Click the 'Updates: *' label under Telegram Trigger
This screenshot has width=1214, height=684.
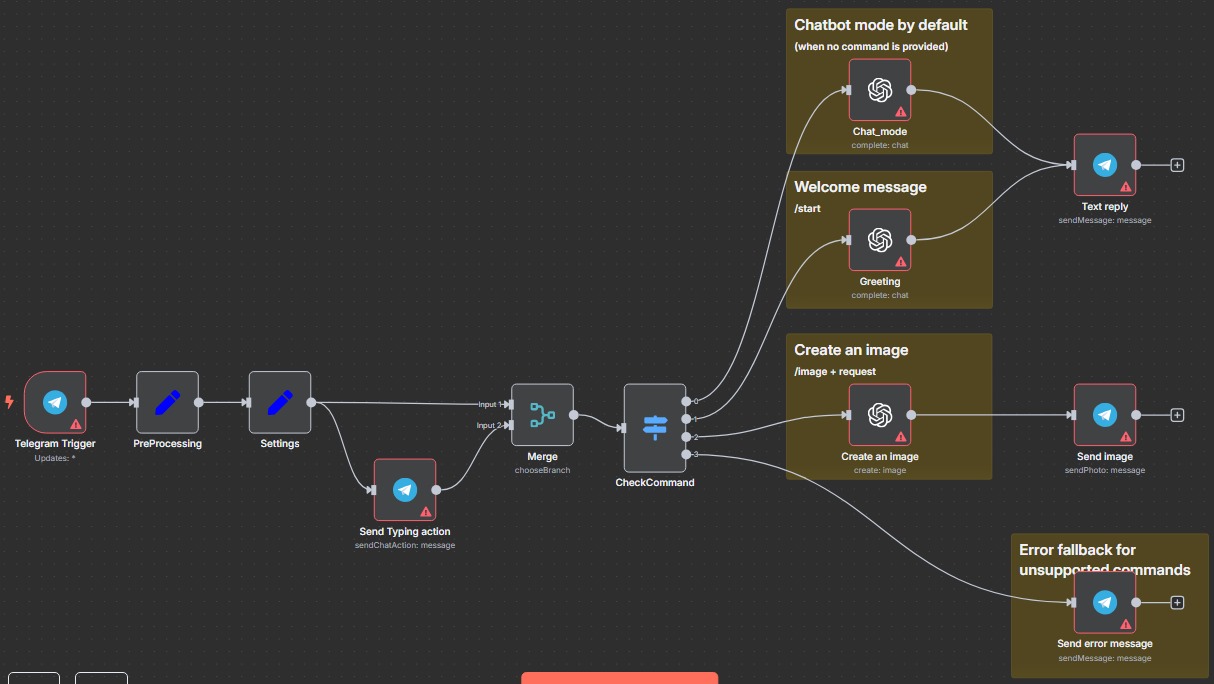click(55, 458)
